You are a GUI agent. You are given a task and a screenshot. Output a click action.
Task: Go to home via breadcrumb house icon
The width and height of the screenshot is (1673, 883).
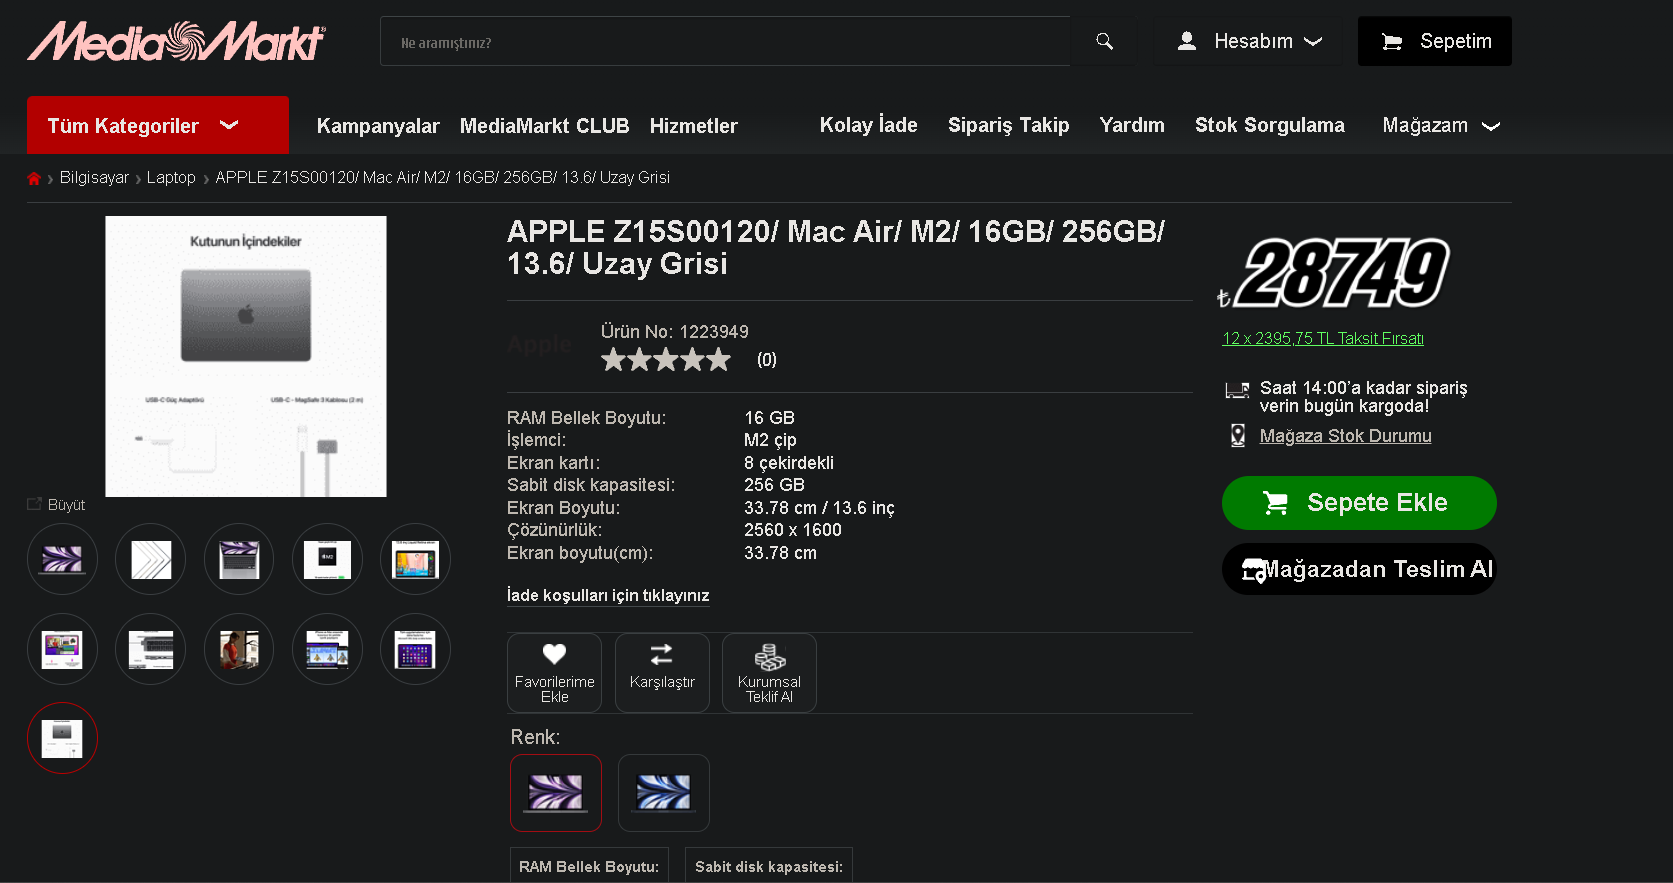click(34, 178)
